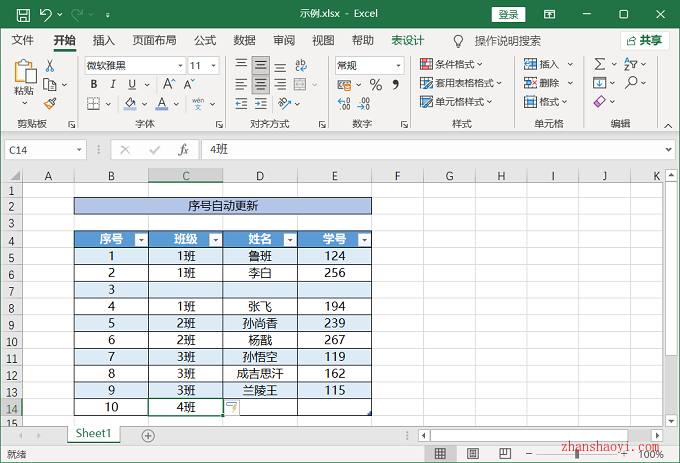Click the 登录 sign-in button

508,14
